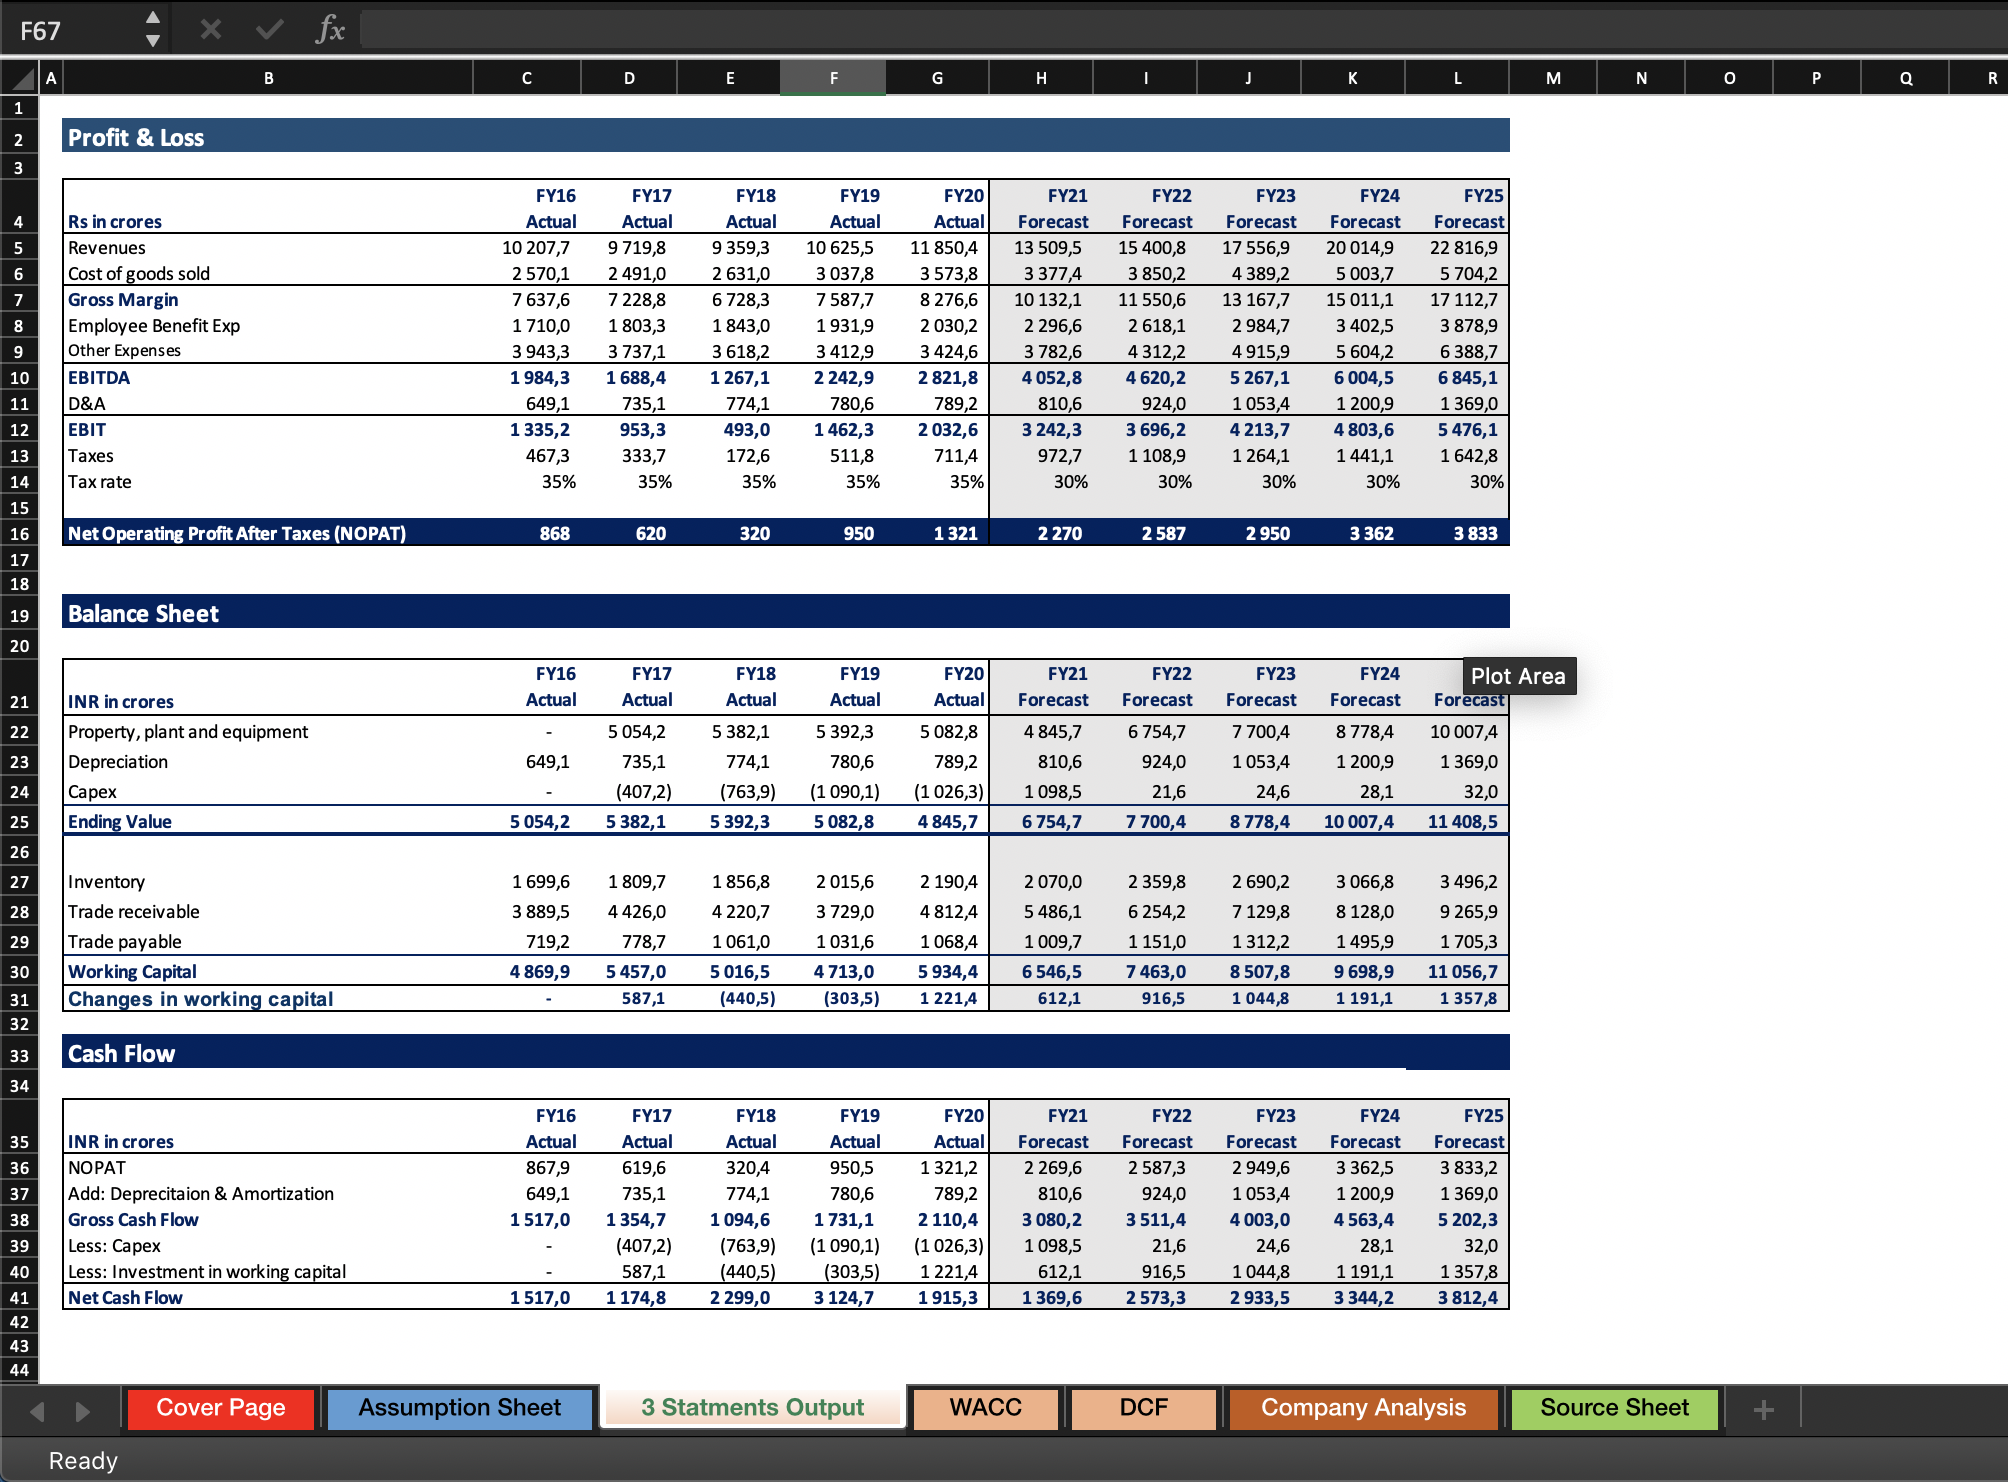Select row 41 header
The height and width of the screenshot is (1482, 2008).
point(19,1298)
